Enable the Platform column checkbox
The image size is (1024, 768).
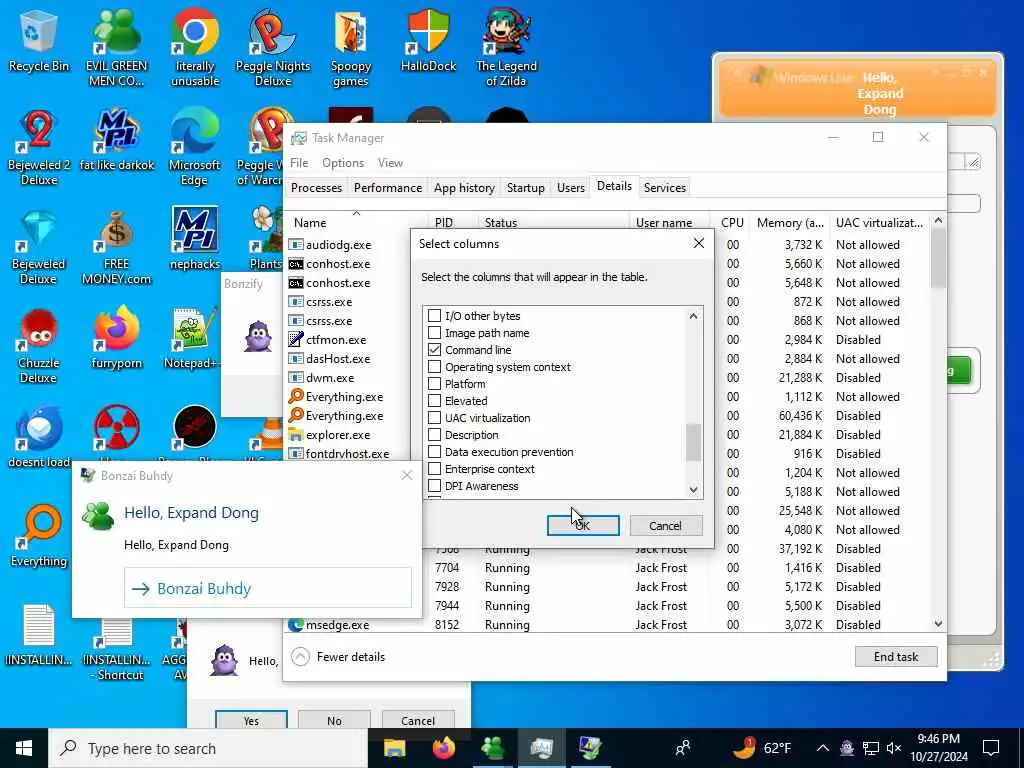click(x=434, y=383)
